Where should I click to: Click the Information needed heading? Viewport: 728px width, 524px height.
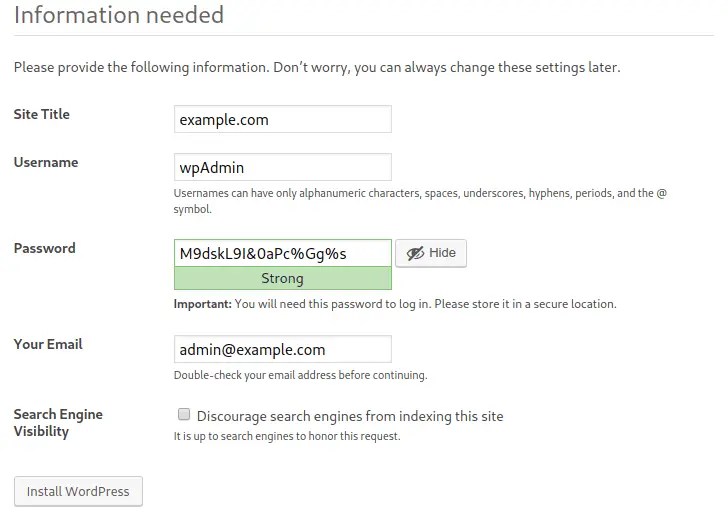tap(119, 15)
